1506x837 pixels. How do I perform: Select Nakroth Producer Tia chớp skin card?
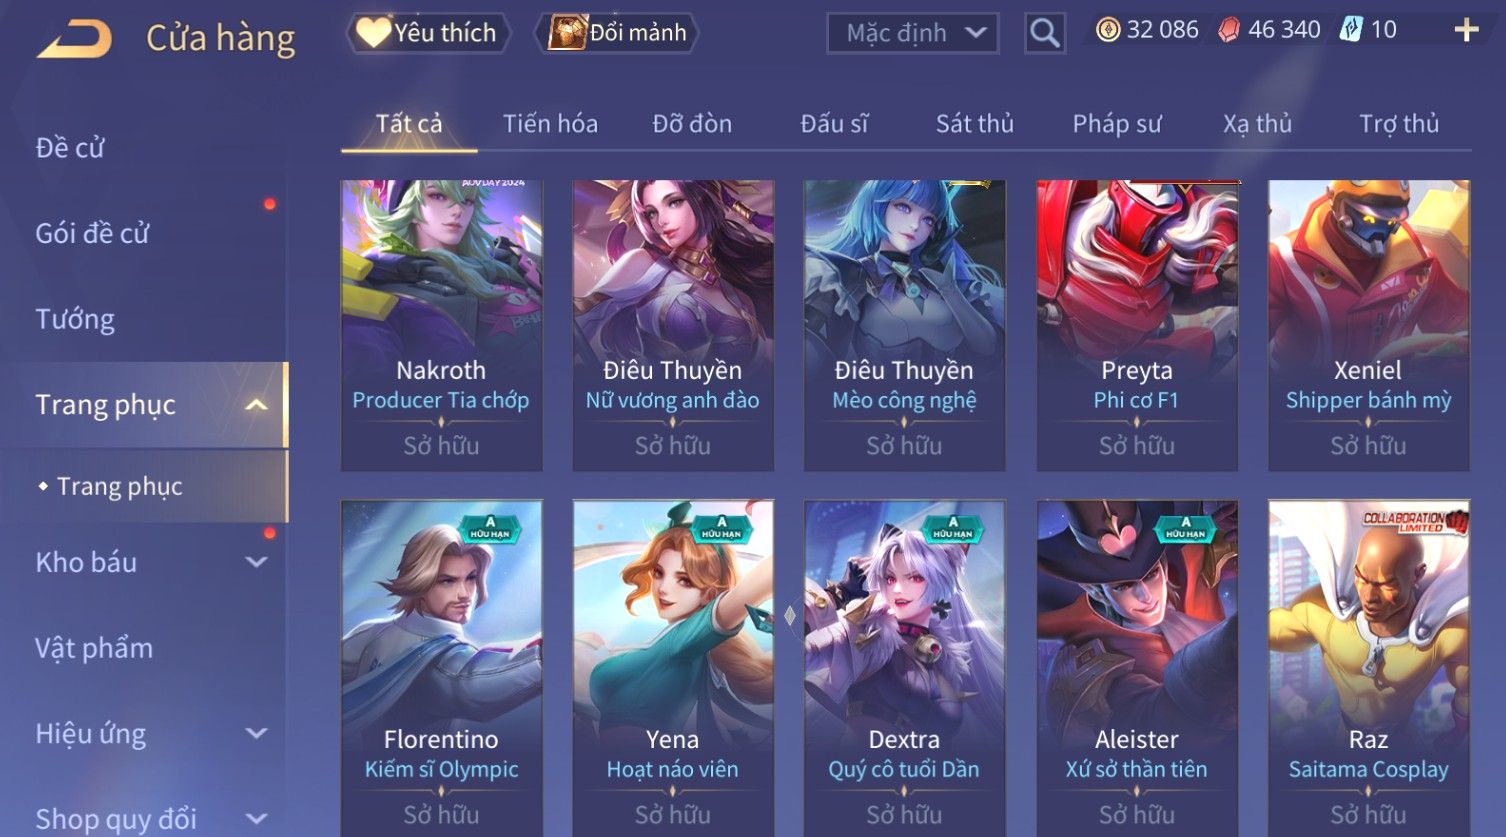[x=441, y=325]
